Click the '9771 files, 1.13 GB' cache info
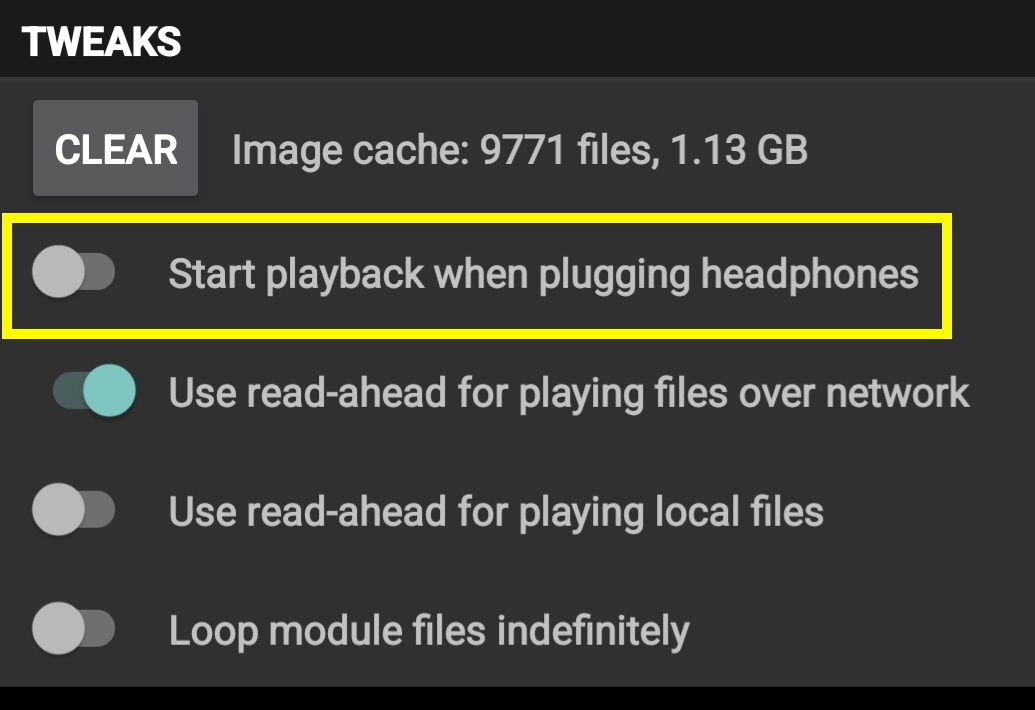 click(x=644, y=150)
